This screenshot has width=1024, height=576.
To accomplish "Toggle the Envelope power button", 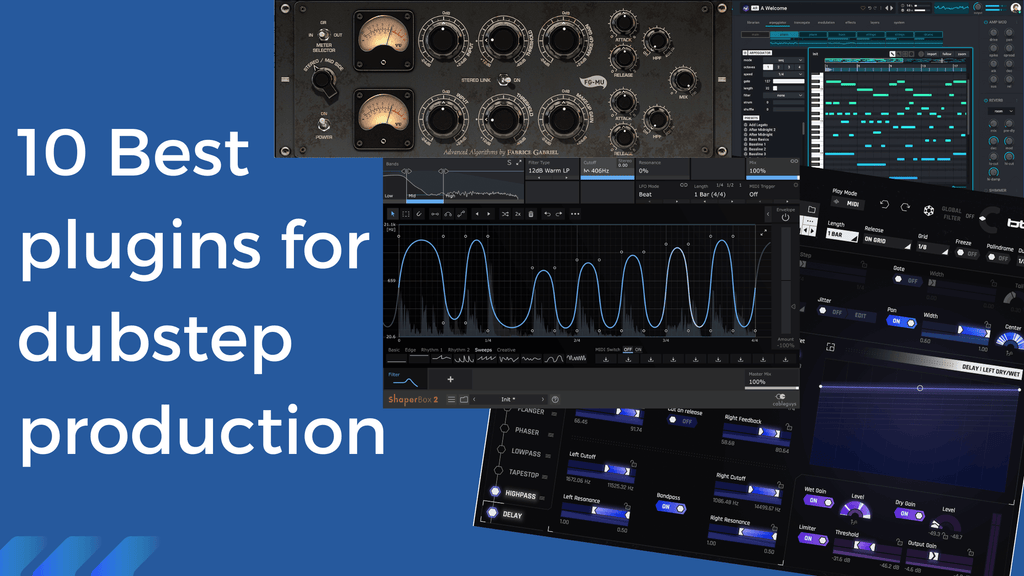I will pos(785,218).
